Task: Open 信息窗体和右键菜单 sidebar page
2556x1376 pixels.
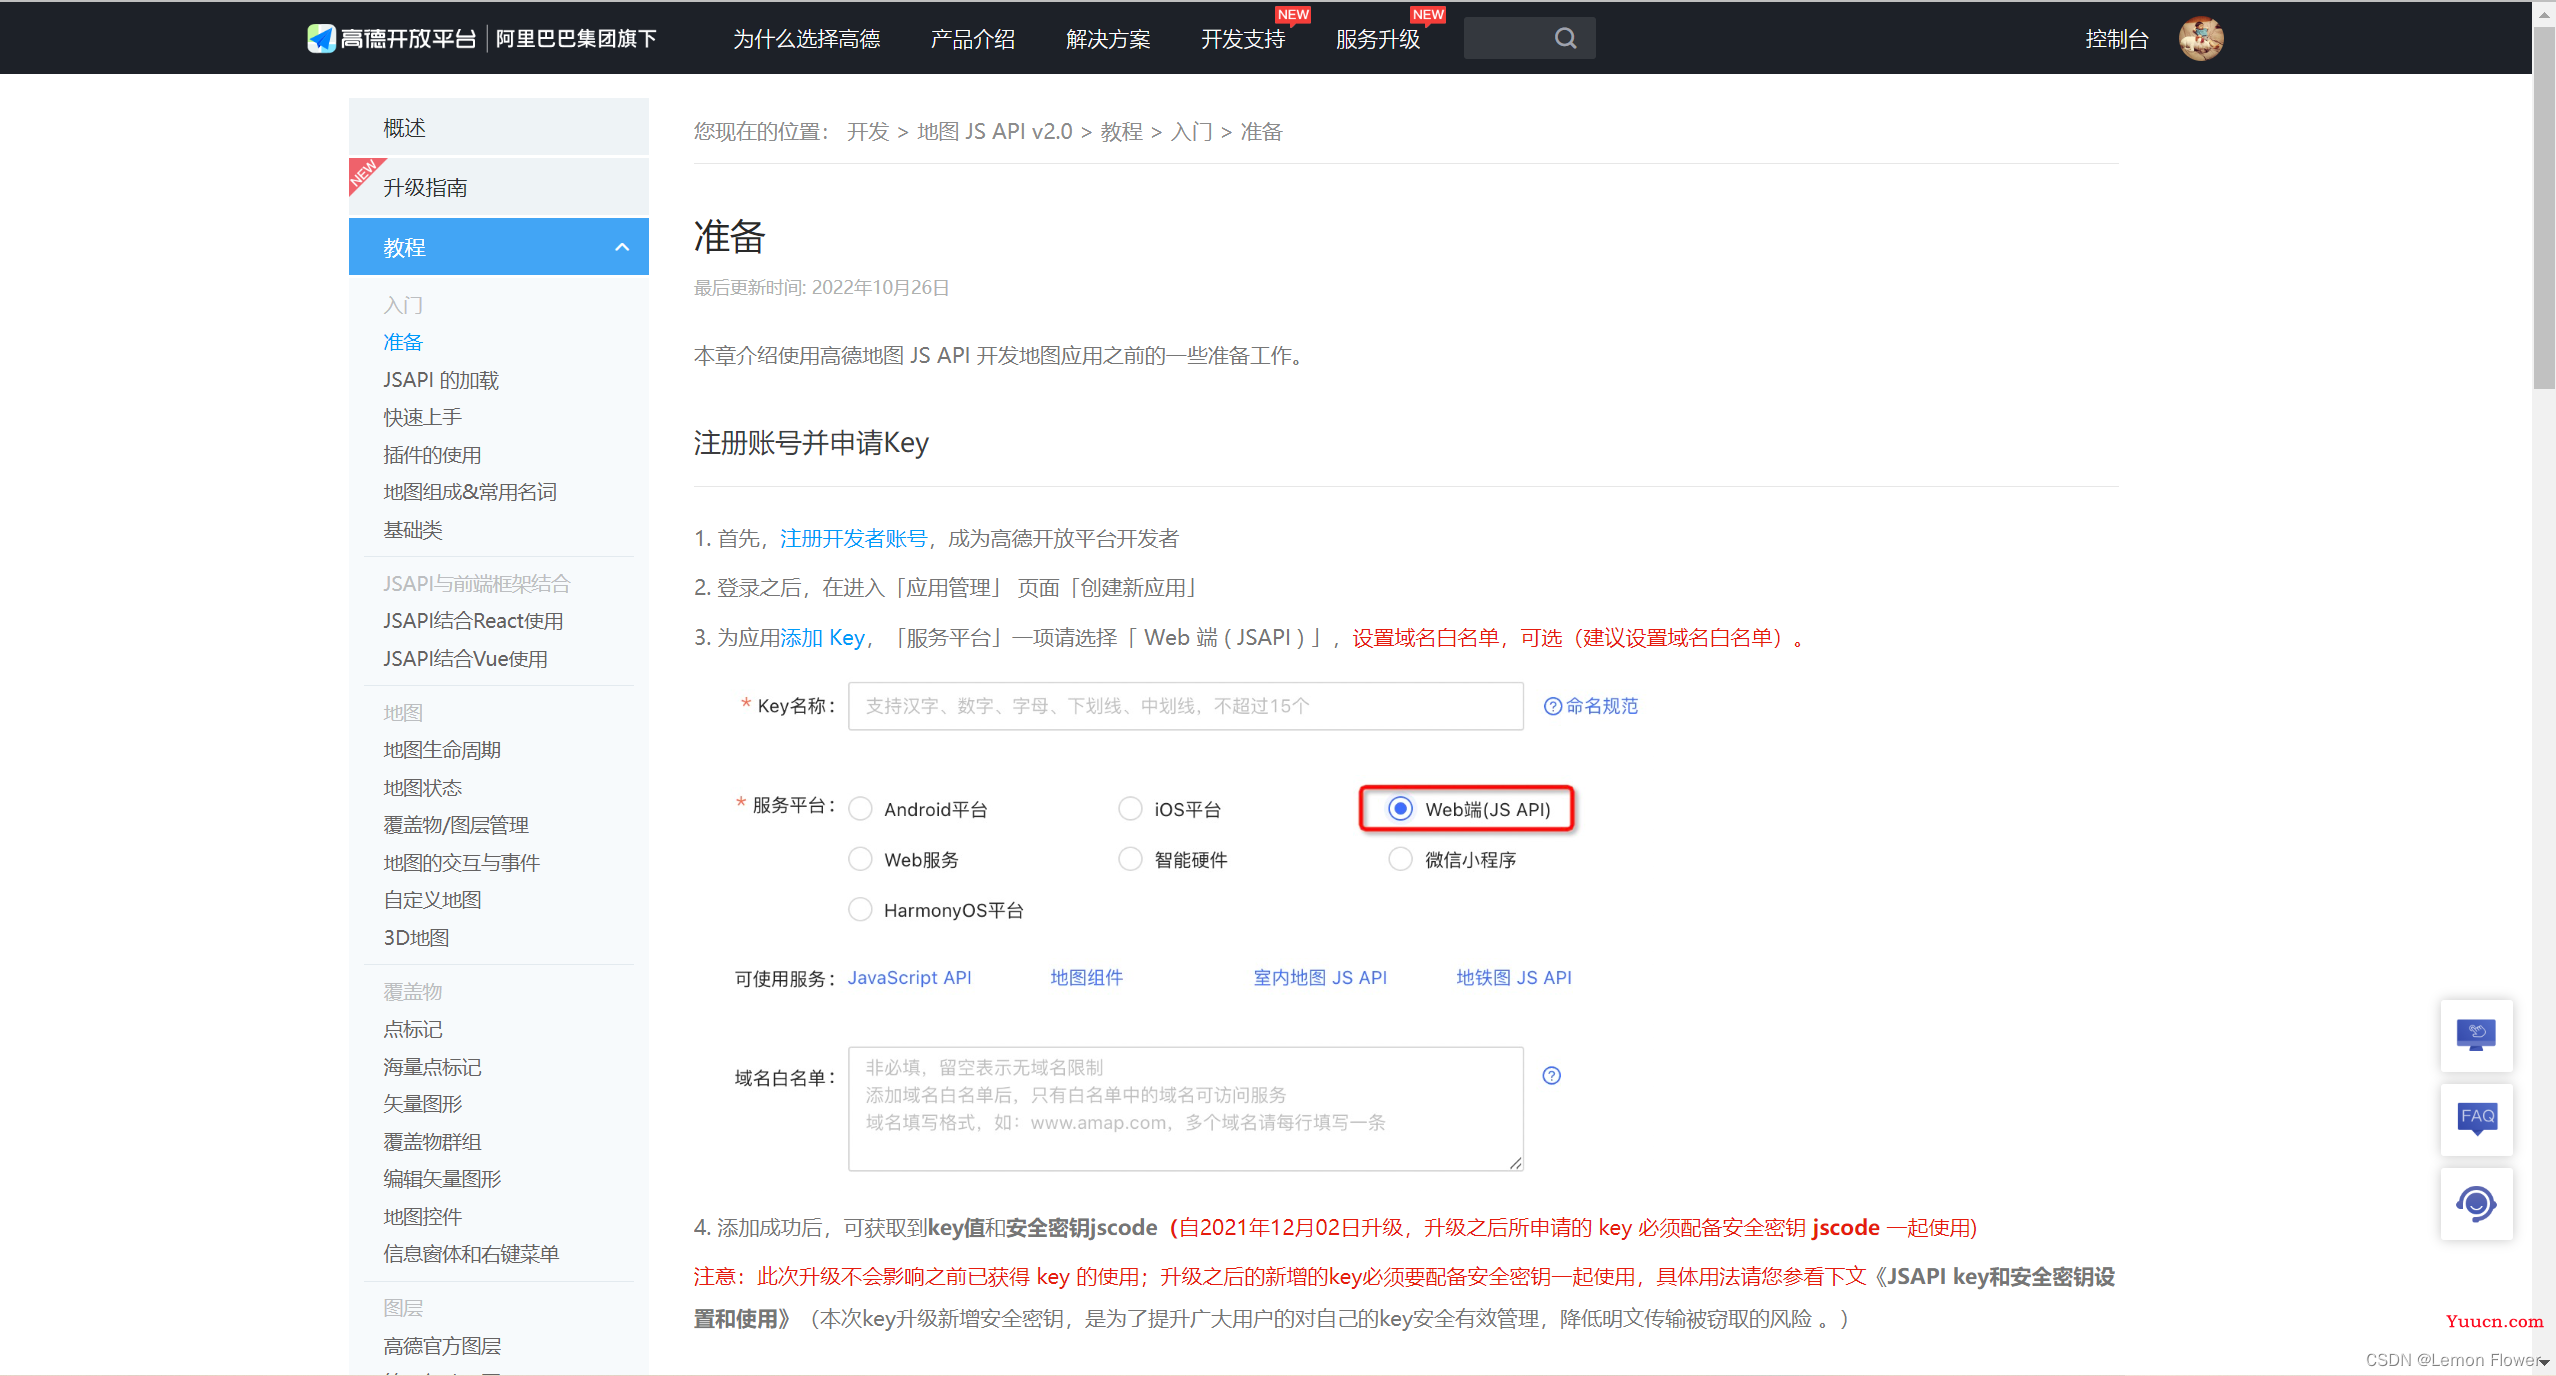Action: click(x=471, y=1254)
